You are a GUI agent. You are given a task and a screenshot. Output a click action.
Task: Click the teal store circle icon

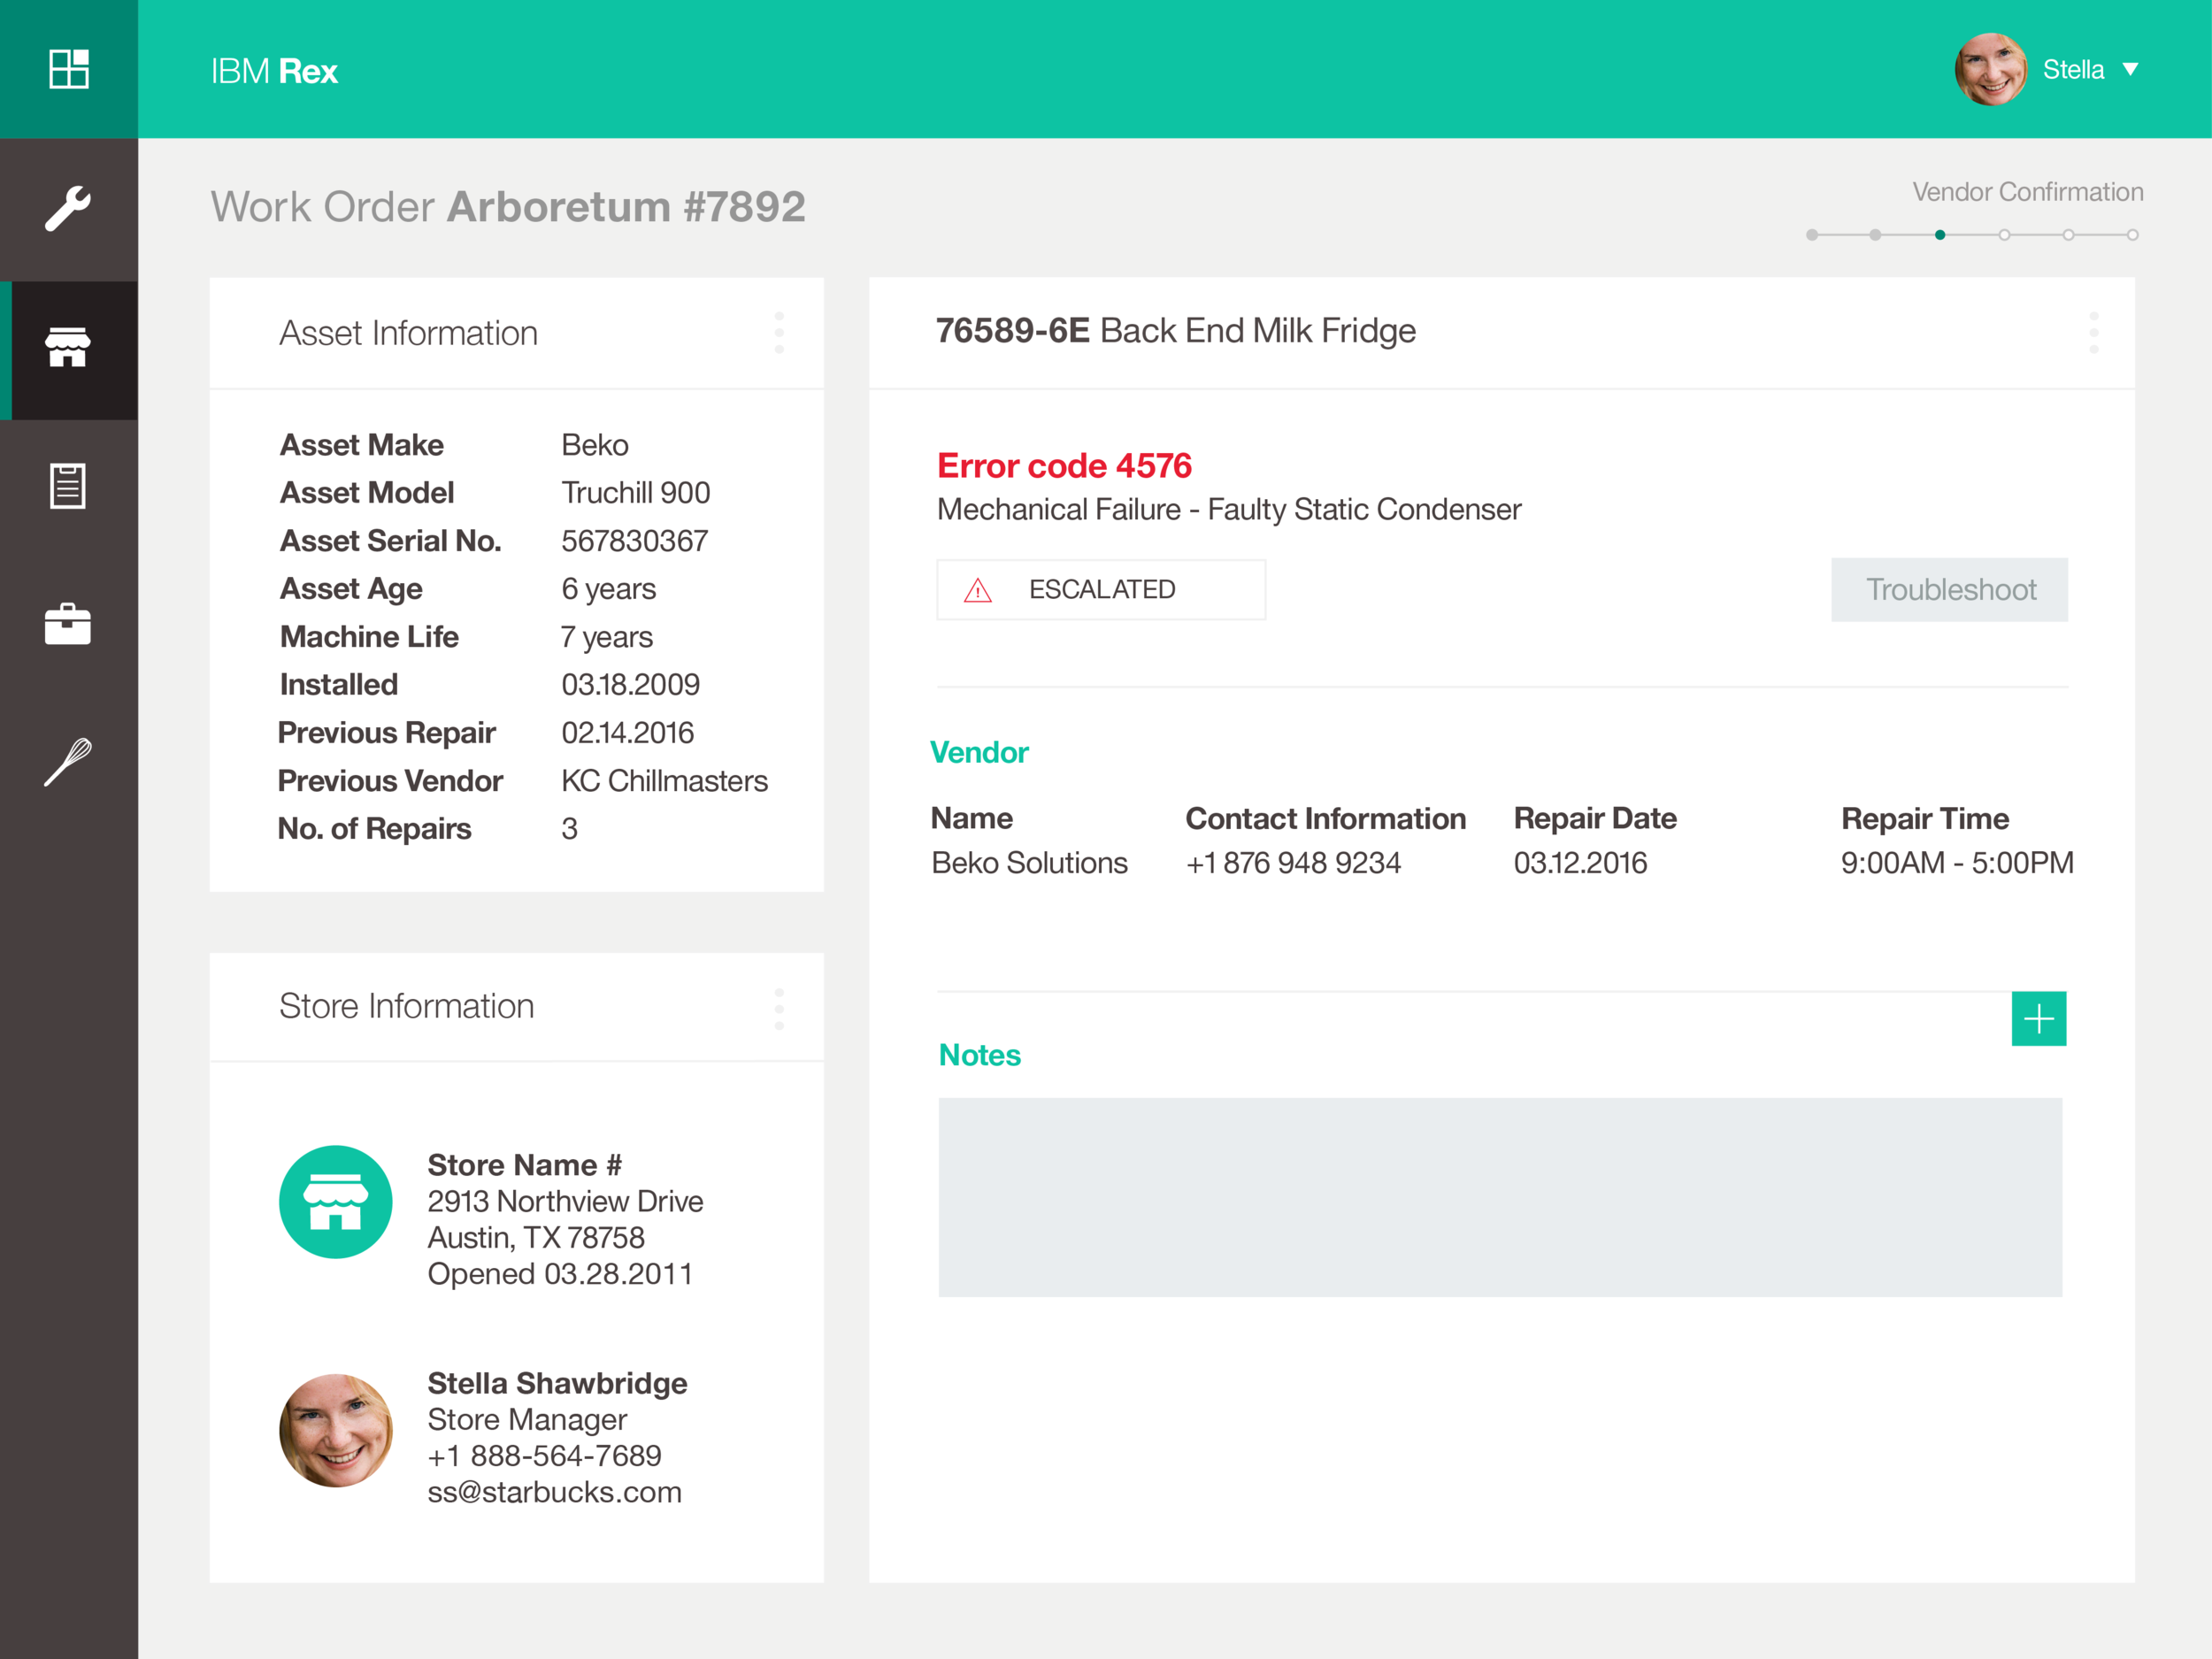(336, 1202)
